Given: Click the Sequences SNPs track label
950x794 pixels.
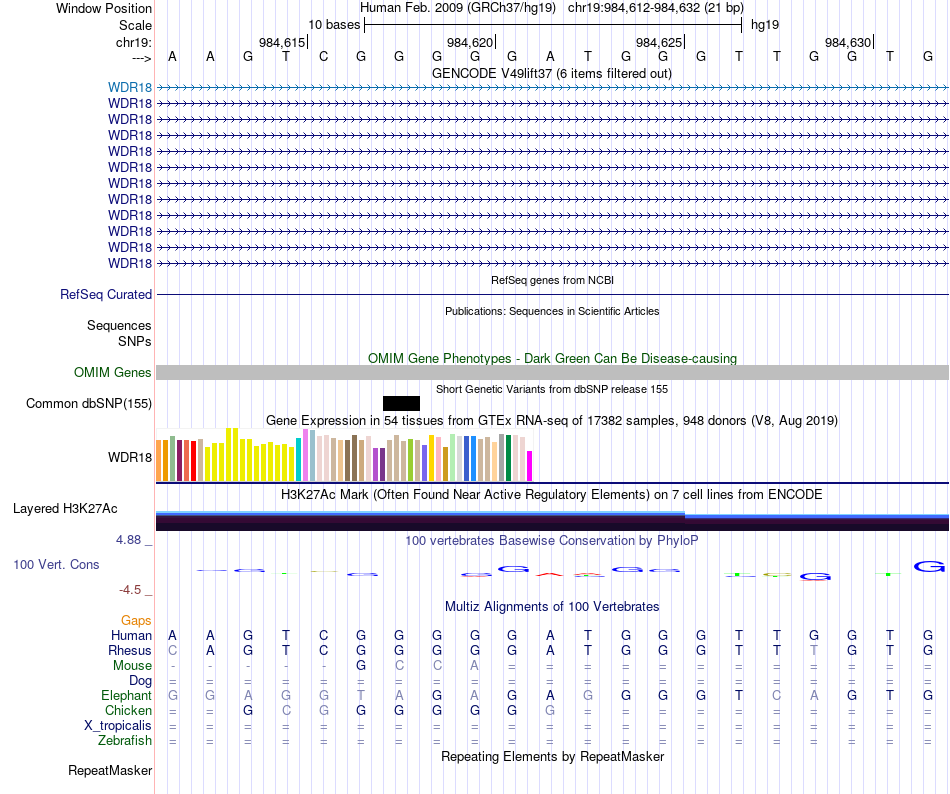Looking at the screenshot, I should pyautogui.click(x=119, y=334).
